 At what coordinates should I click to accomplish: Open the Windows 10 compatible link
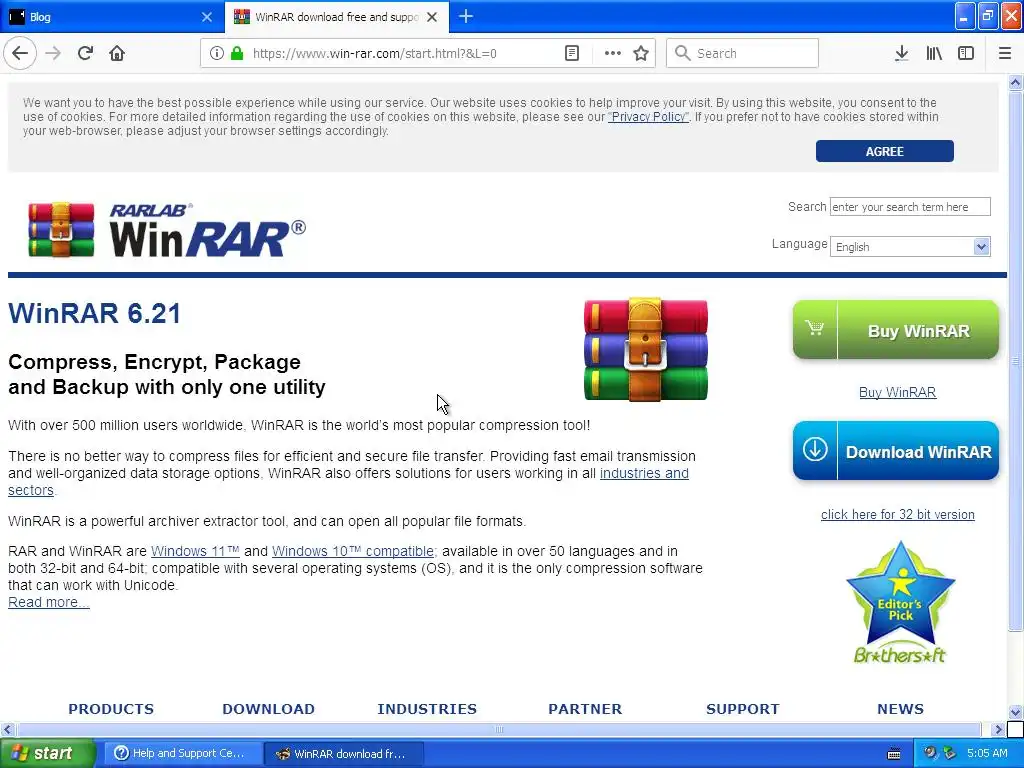point(353,551)
